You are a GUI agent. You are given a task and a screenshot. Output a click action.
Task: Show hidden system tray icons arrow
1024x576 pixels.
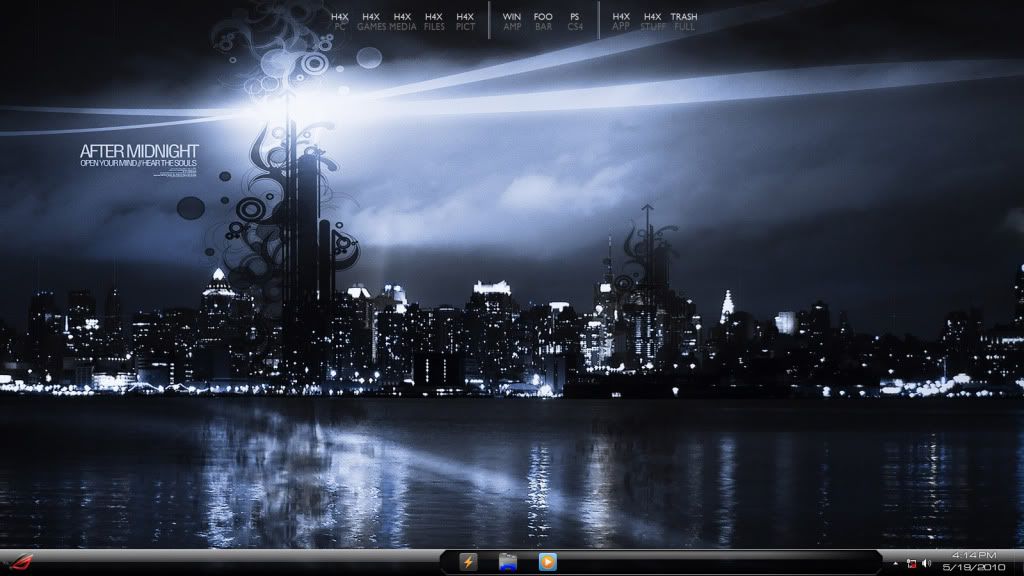[x=896, y=564]
